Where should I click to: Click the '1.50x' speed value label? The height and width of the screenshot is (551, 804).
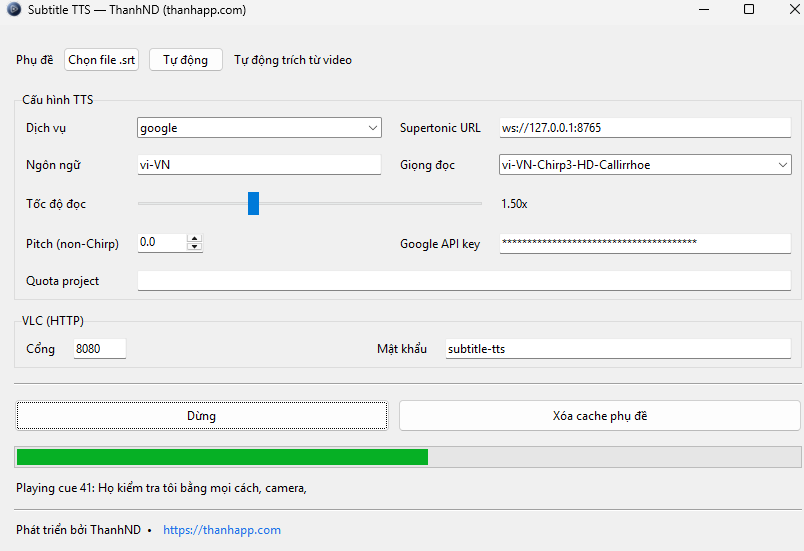click(x=514, y=204)
